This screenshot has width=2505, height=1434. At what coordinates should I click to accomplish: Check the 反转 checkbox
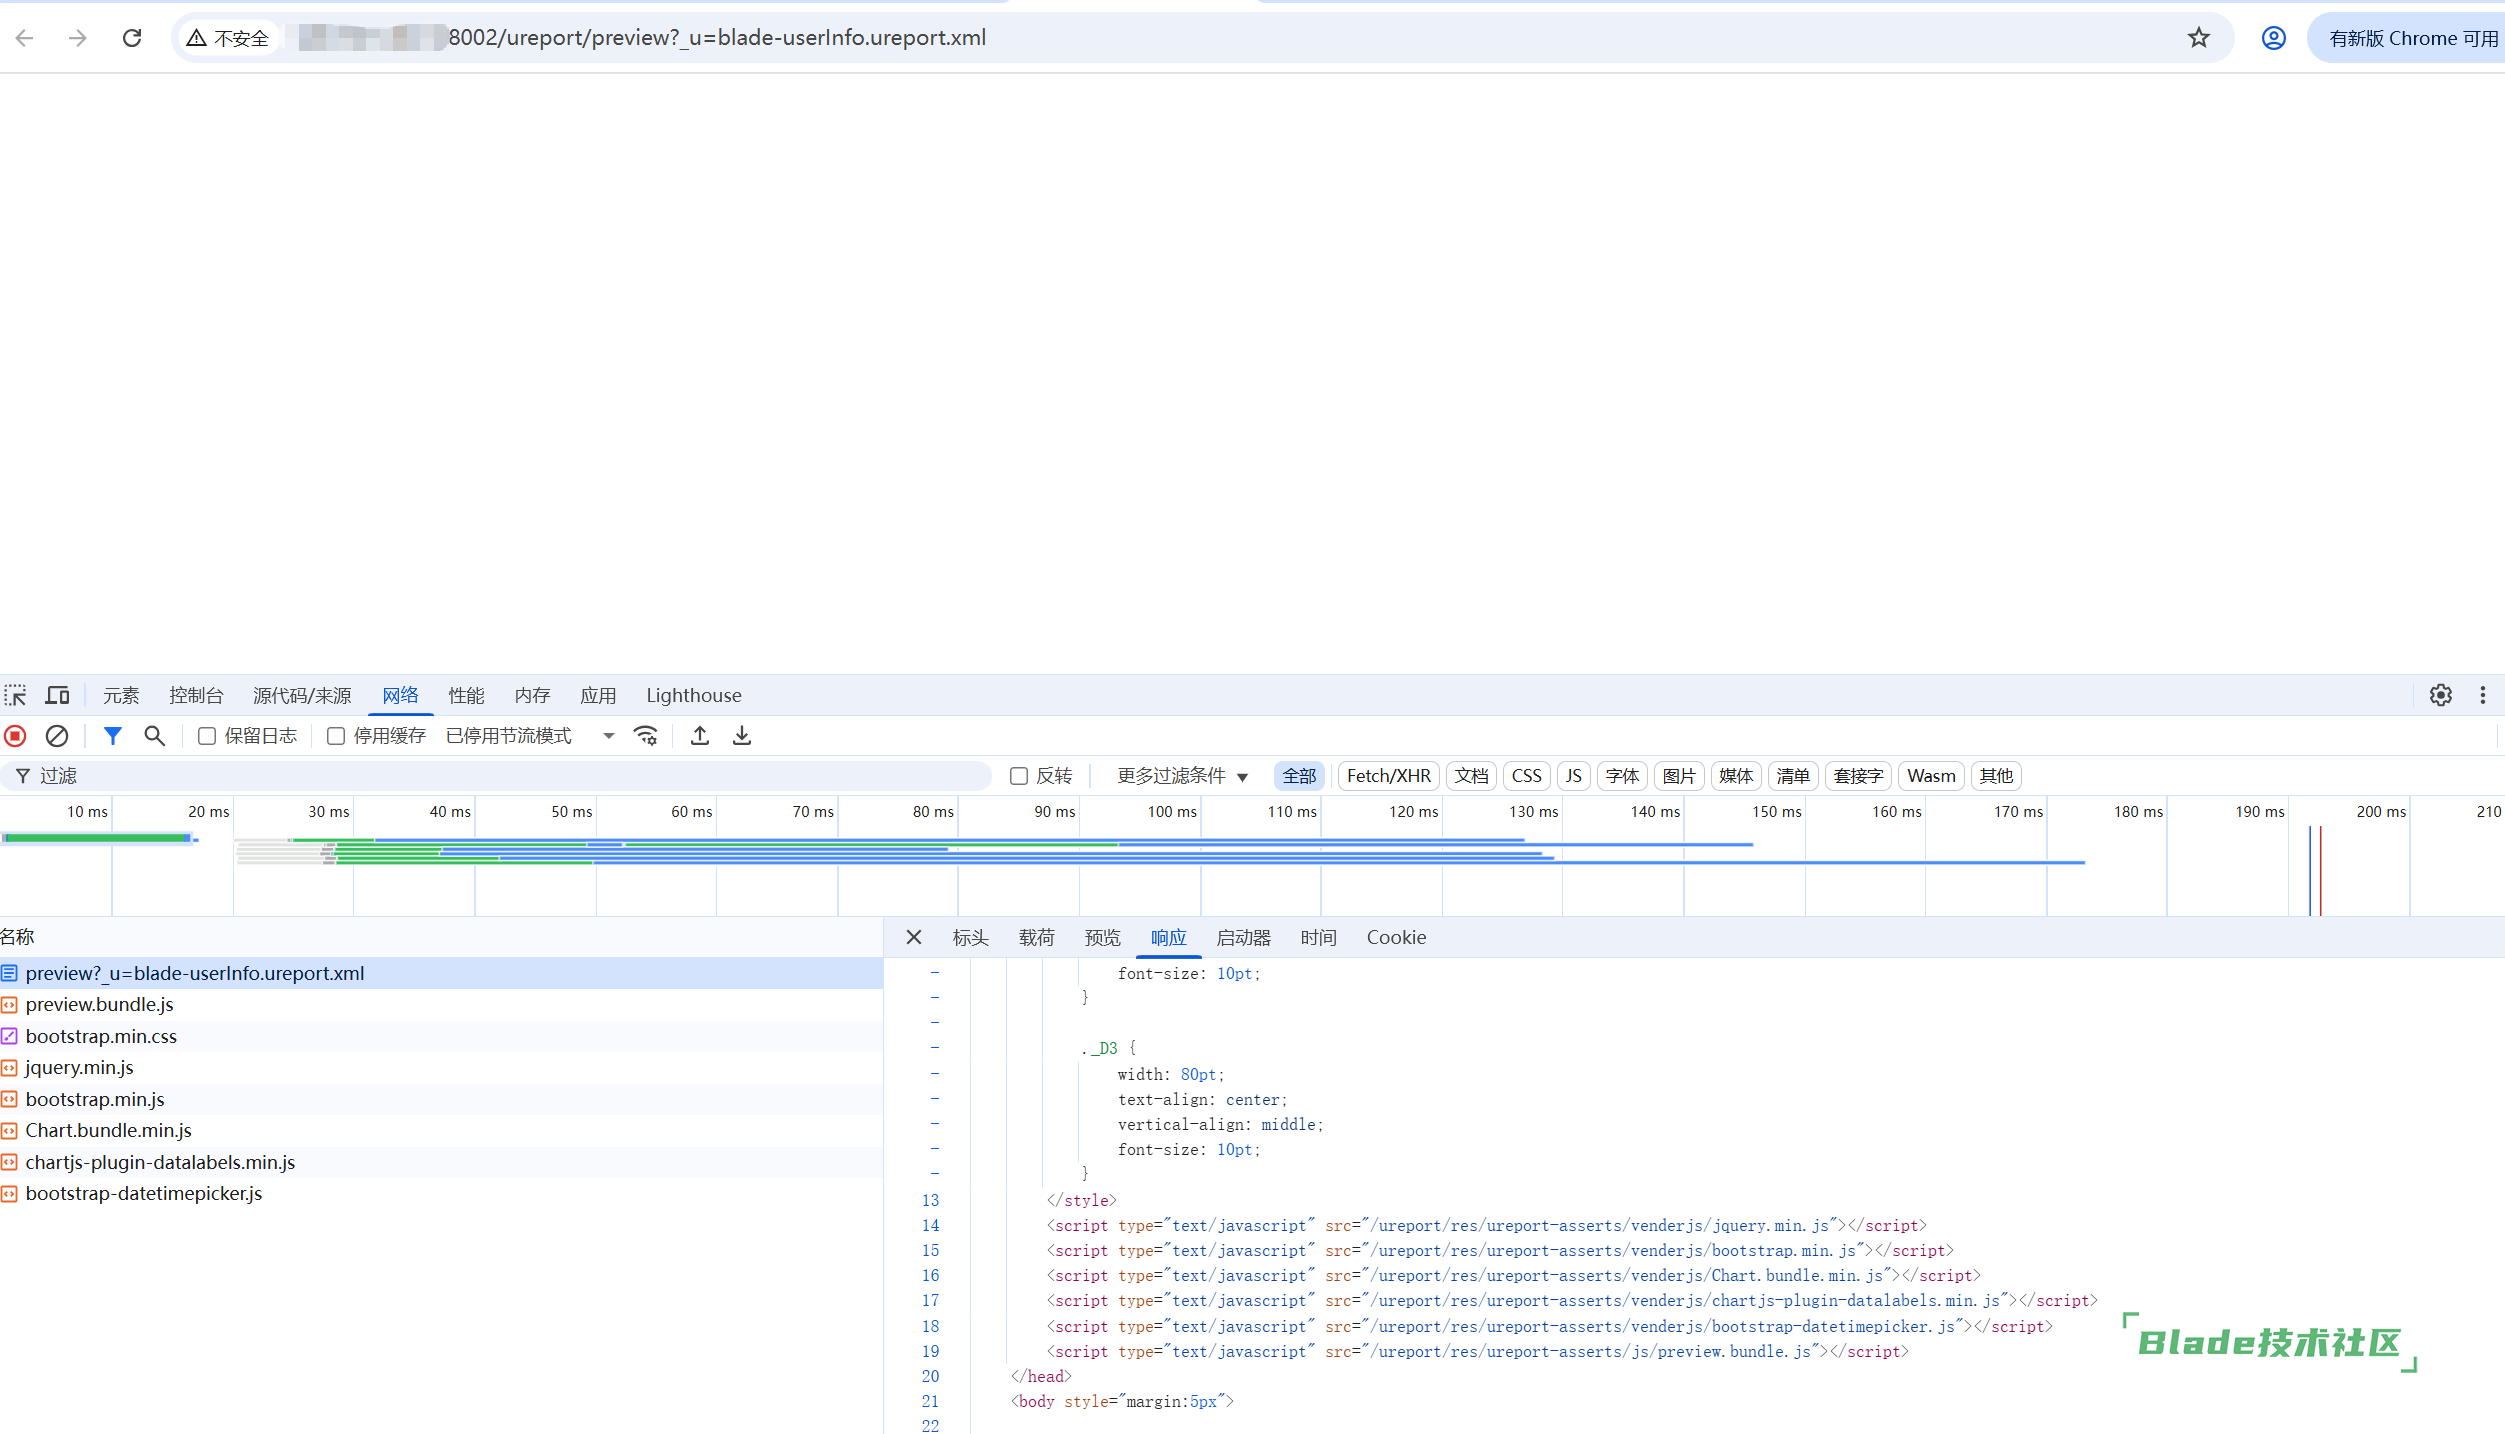coord(1019,776)
